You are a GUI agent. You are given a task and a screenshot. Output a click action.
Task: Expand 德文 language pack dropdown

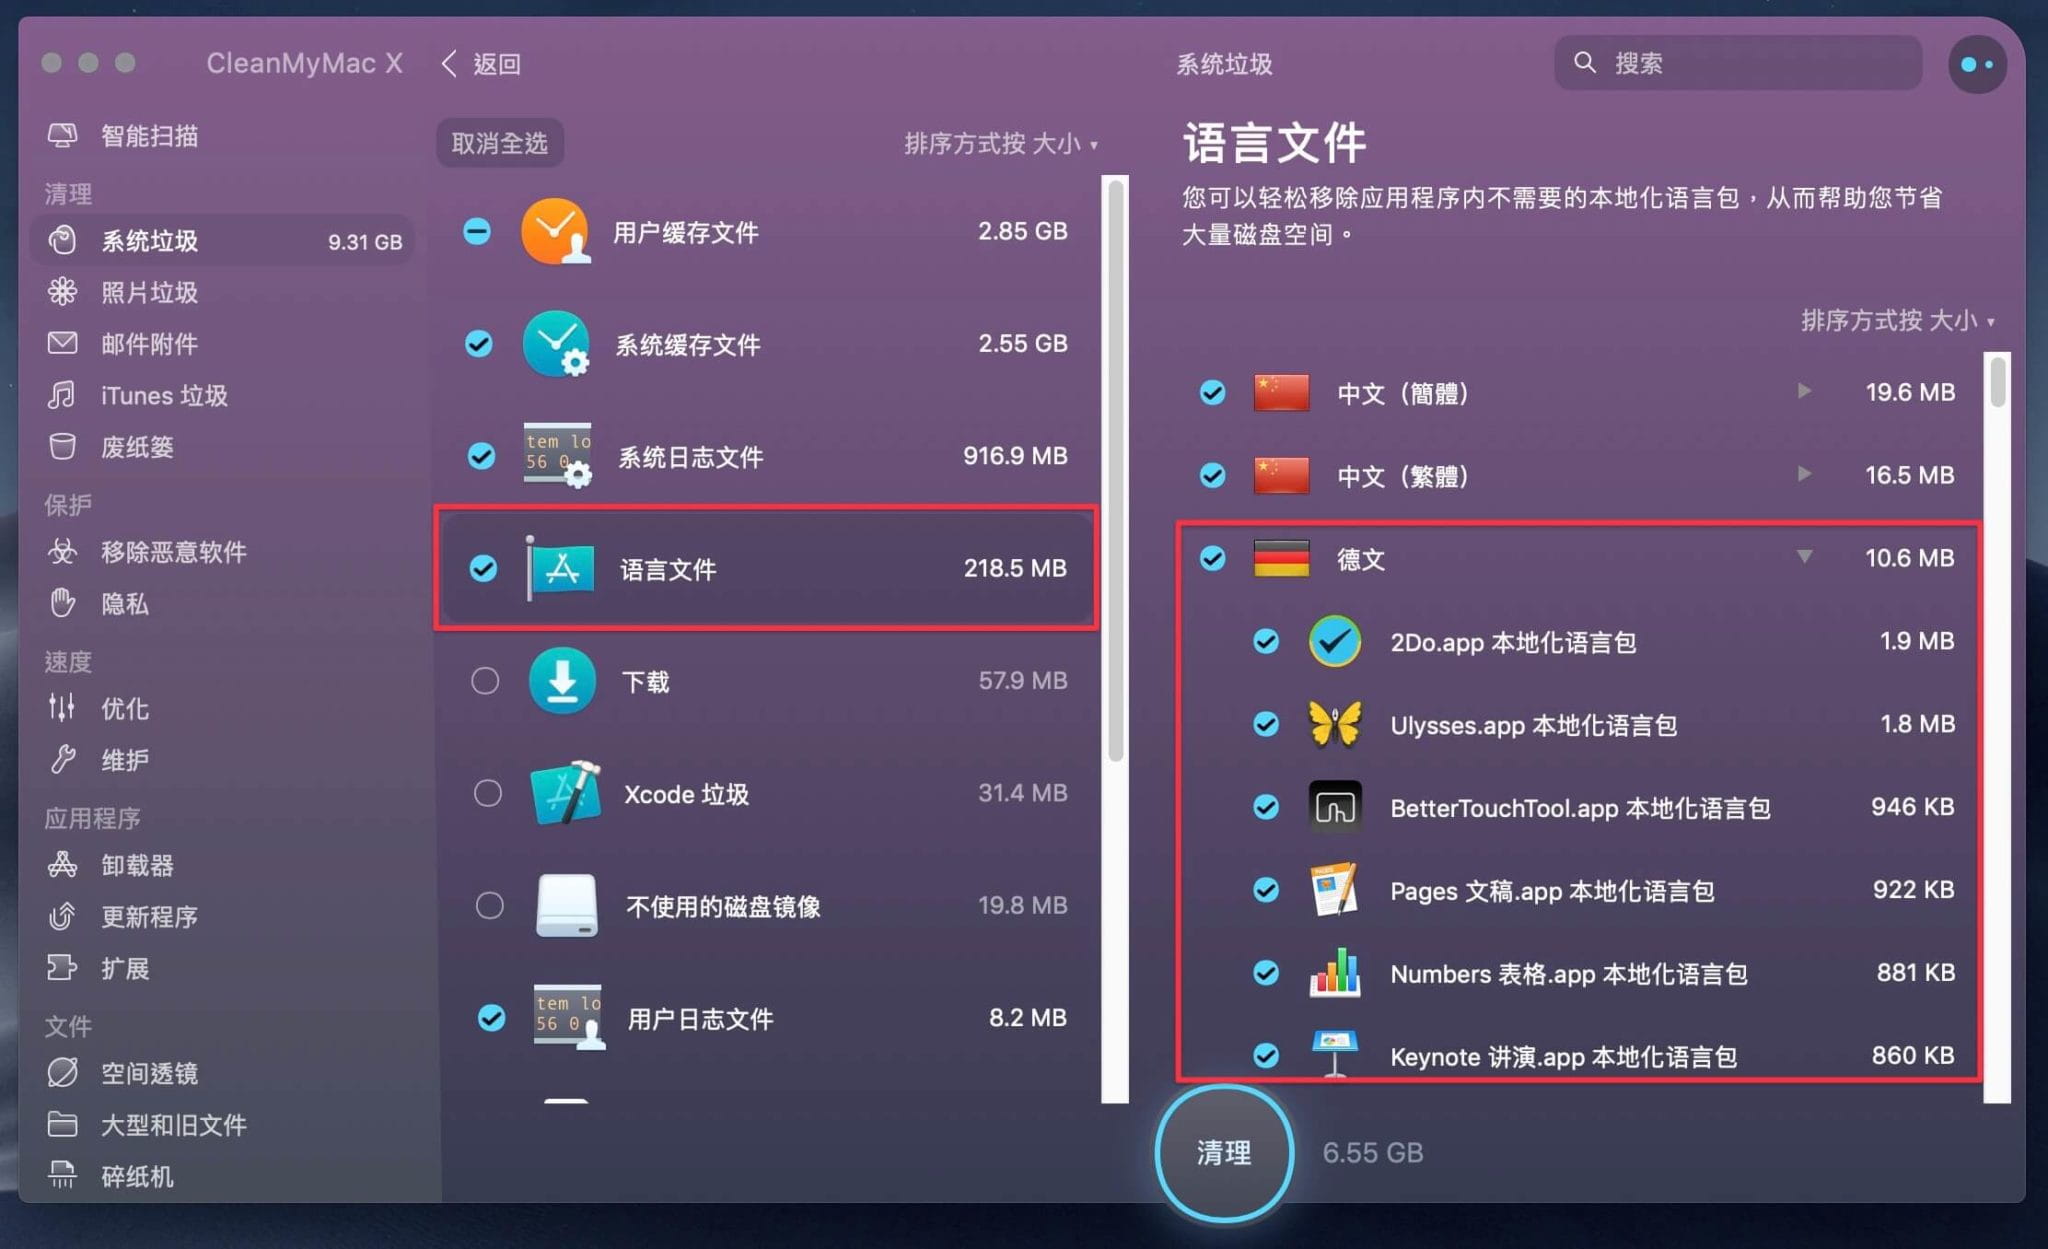[1796, 556]
